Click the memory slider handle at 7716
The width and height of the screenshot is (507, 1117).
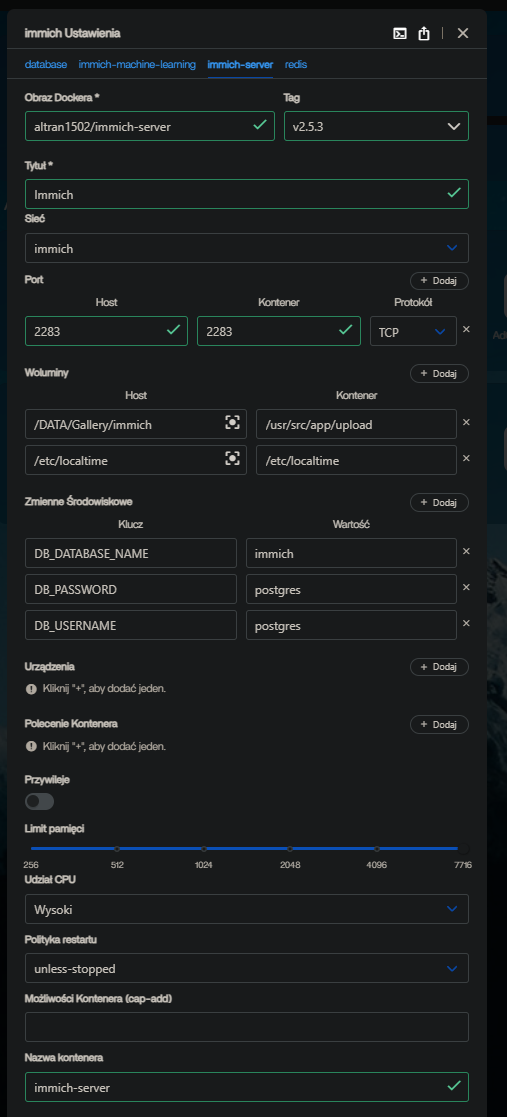[464, 848]
